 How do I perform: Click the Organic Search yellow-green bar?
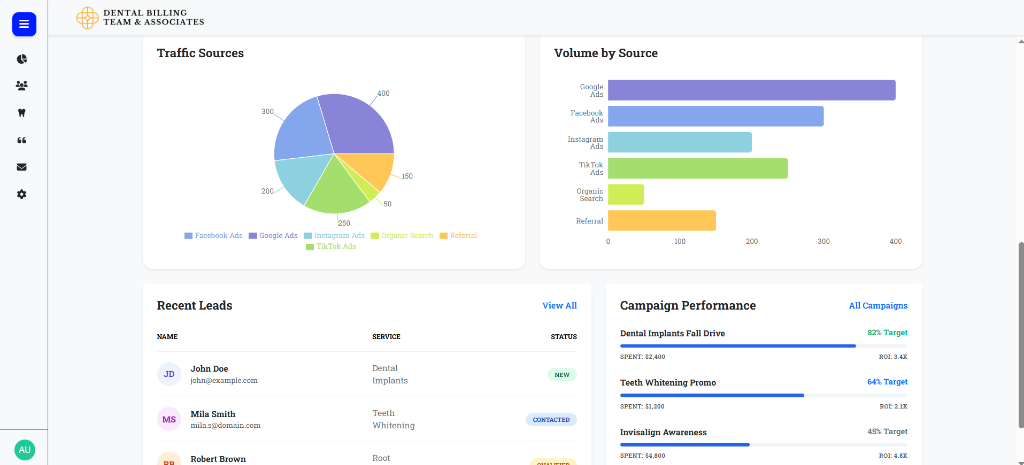[626, 195]
